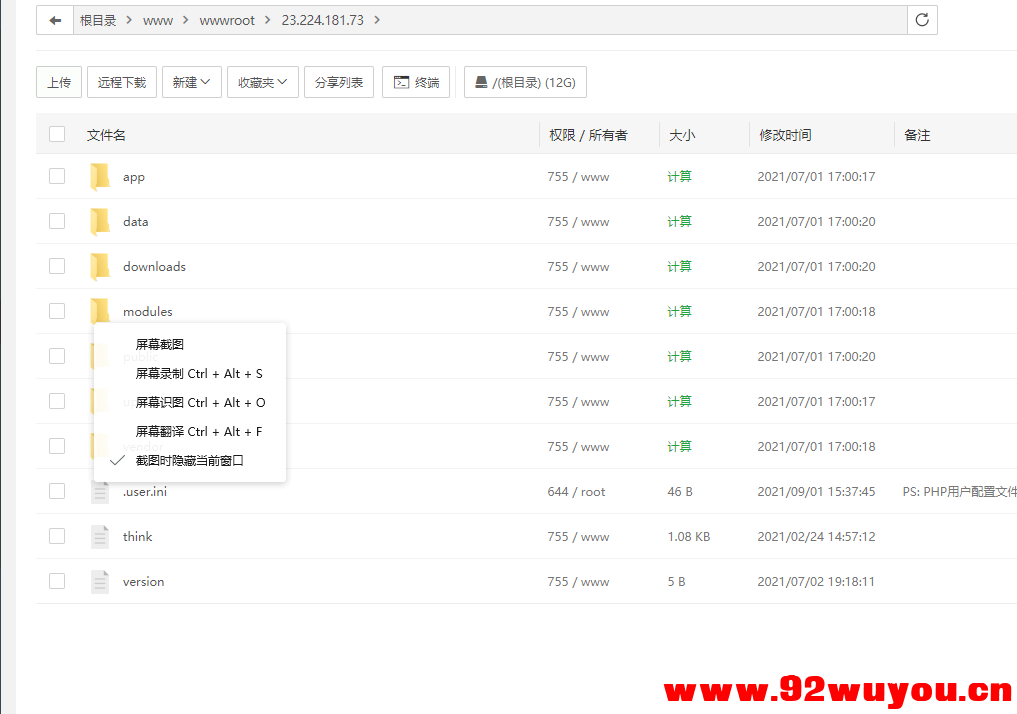Select 屏幕截图 from the context menu

click(158, 343)
